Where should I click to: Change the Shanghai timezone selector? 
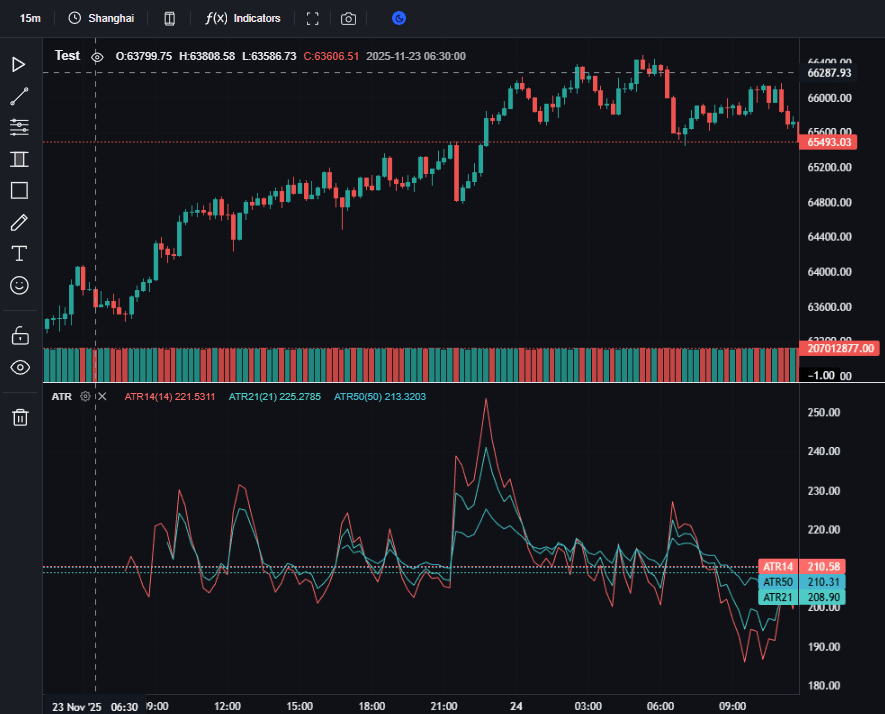[101, 18]
